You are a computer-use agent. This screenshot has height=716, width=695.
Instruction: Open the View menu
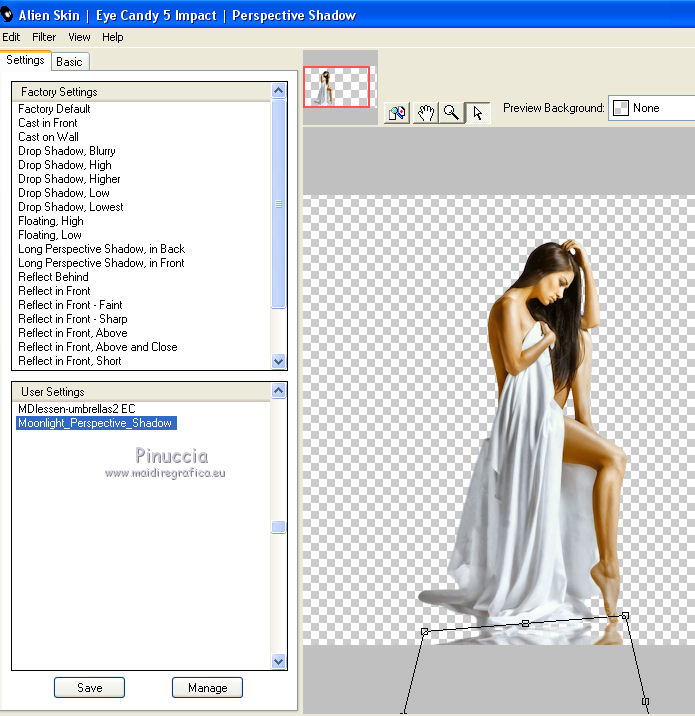(x=79, y=37)
